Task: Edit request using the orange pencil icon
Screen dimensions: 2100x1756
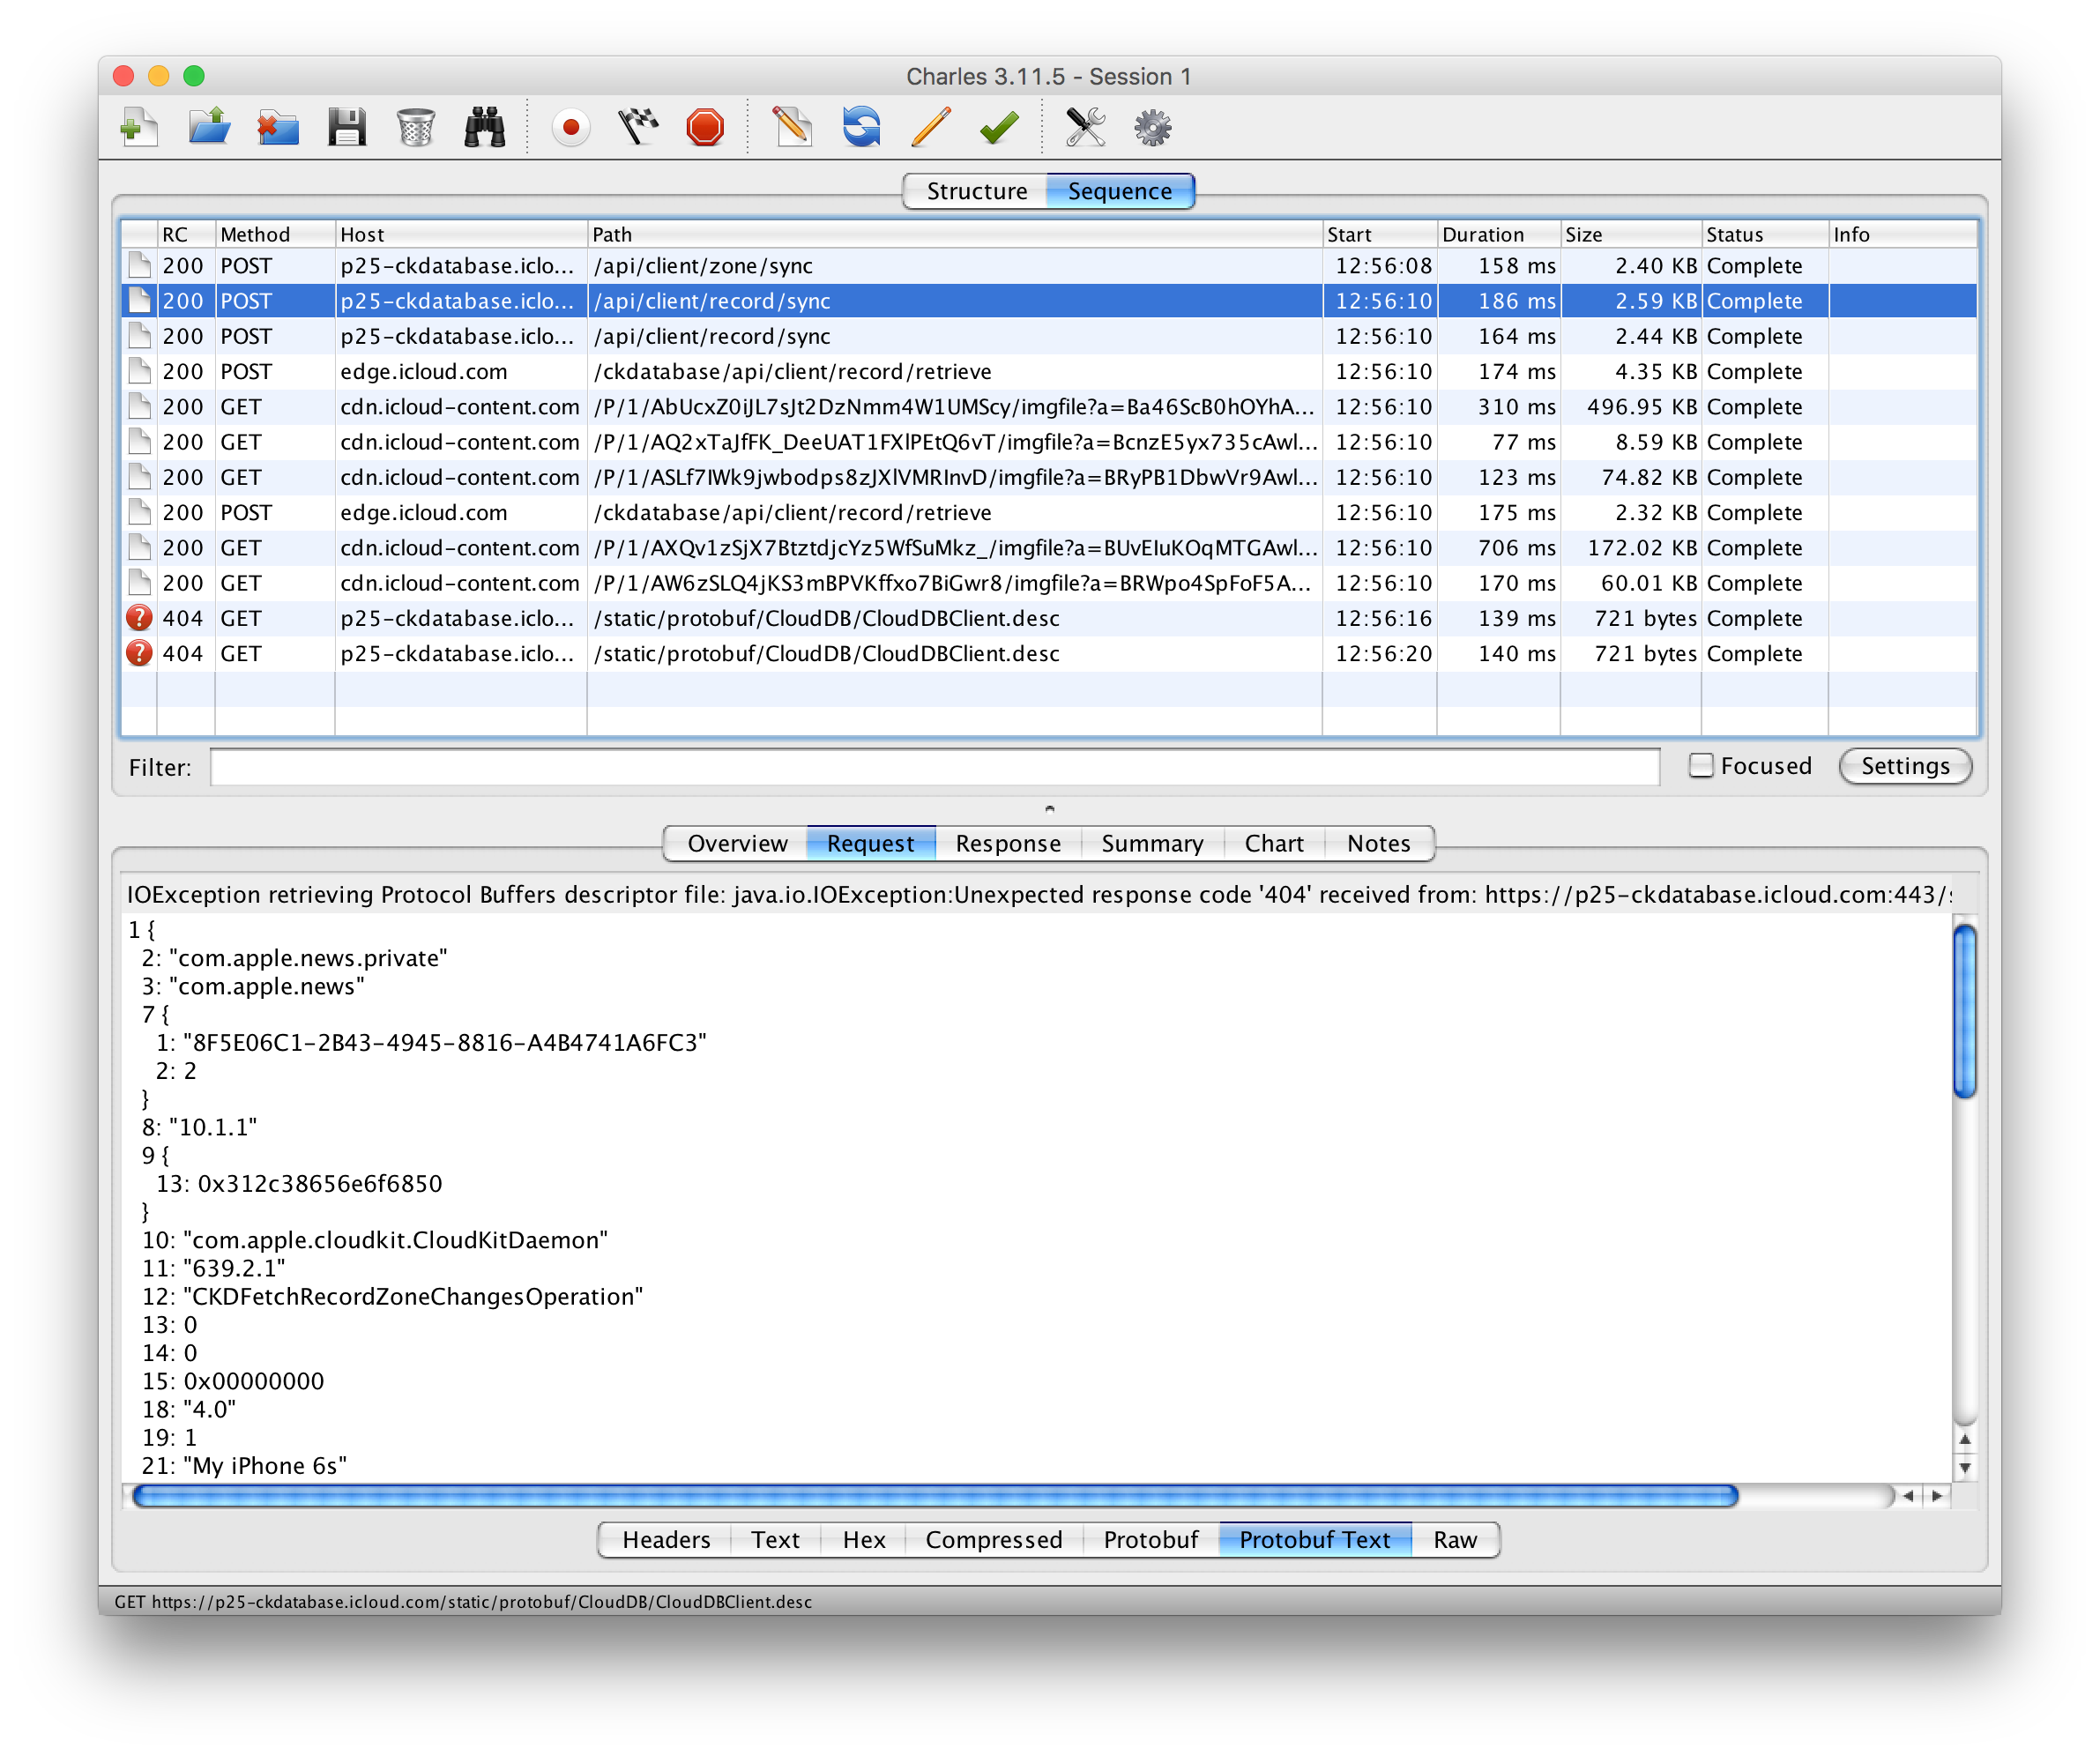Action: (x=930, y=127)
